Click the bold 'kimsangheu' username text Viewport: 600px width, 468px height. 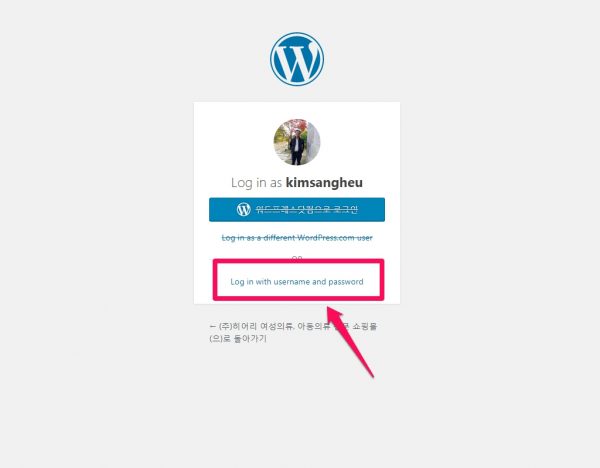pyautogui.click(x=324, y=183)
